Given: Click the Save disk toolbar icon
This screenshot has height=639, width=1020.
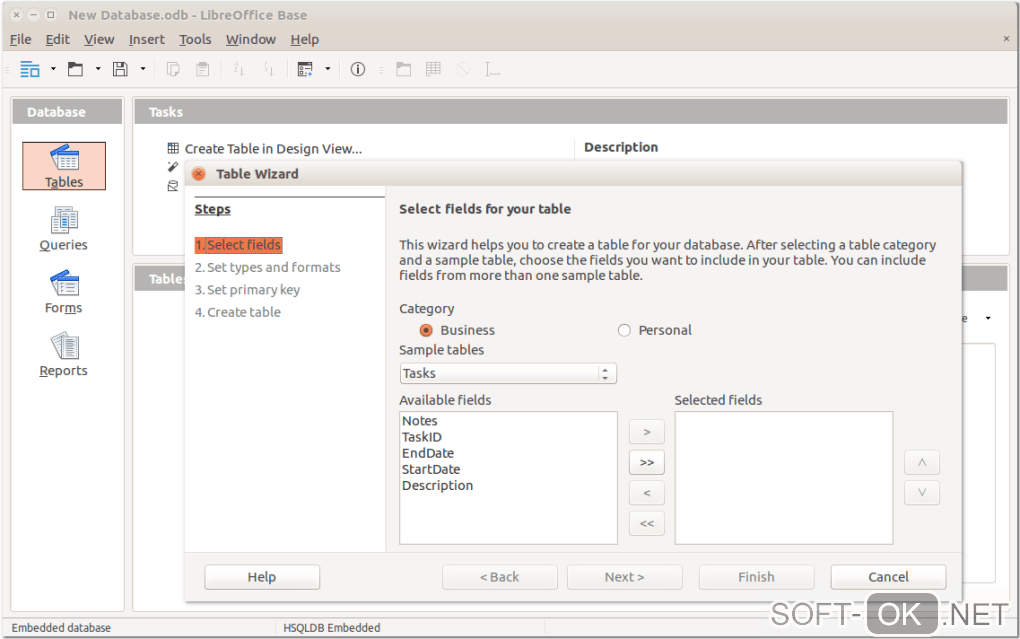Looking at the screenshot, I should tap(120, 69).
